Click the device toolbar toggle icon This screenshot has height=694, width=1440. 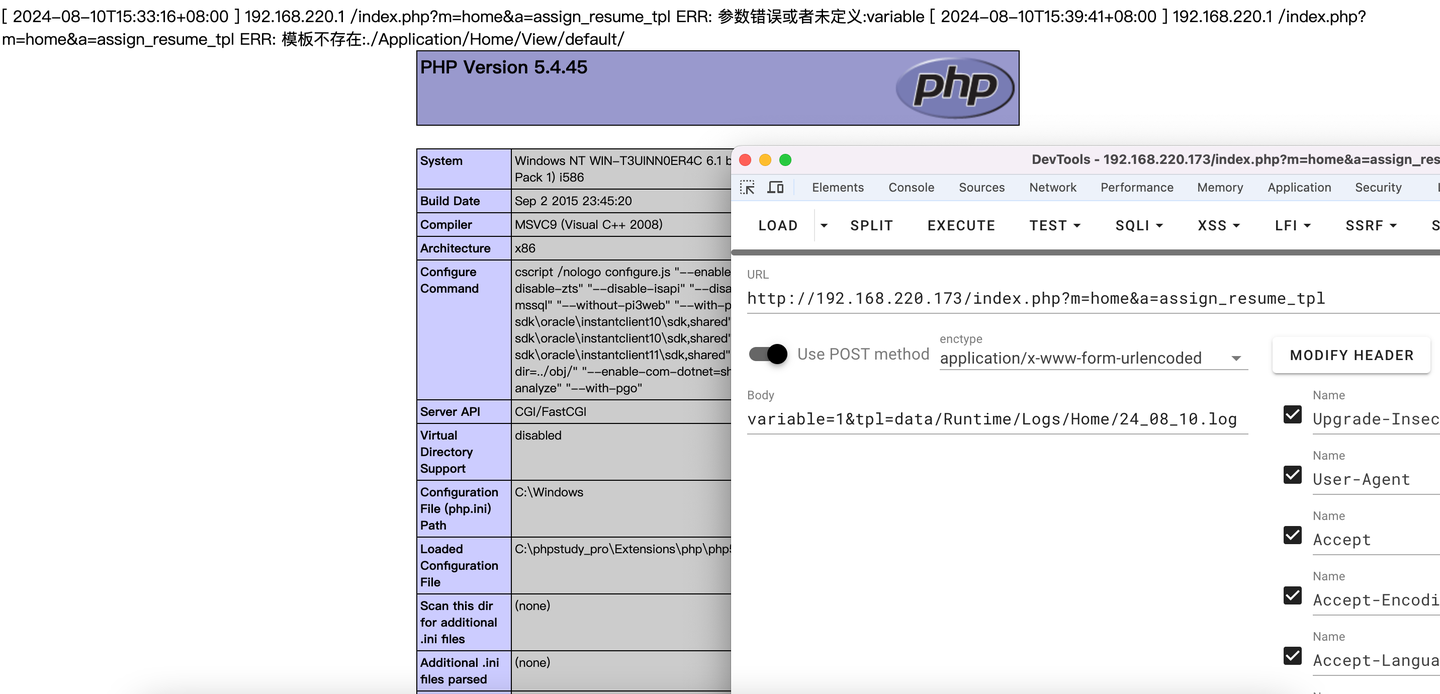(x=775, y=187)
